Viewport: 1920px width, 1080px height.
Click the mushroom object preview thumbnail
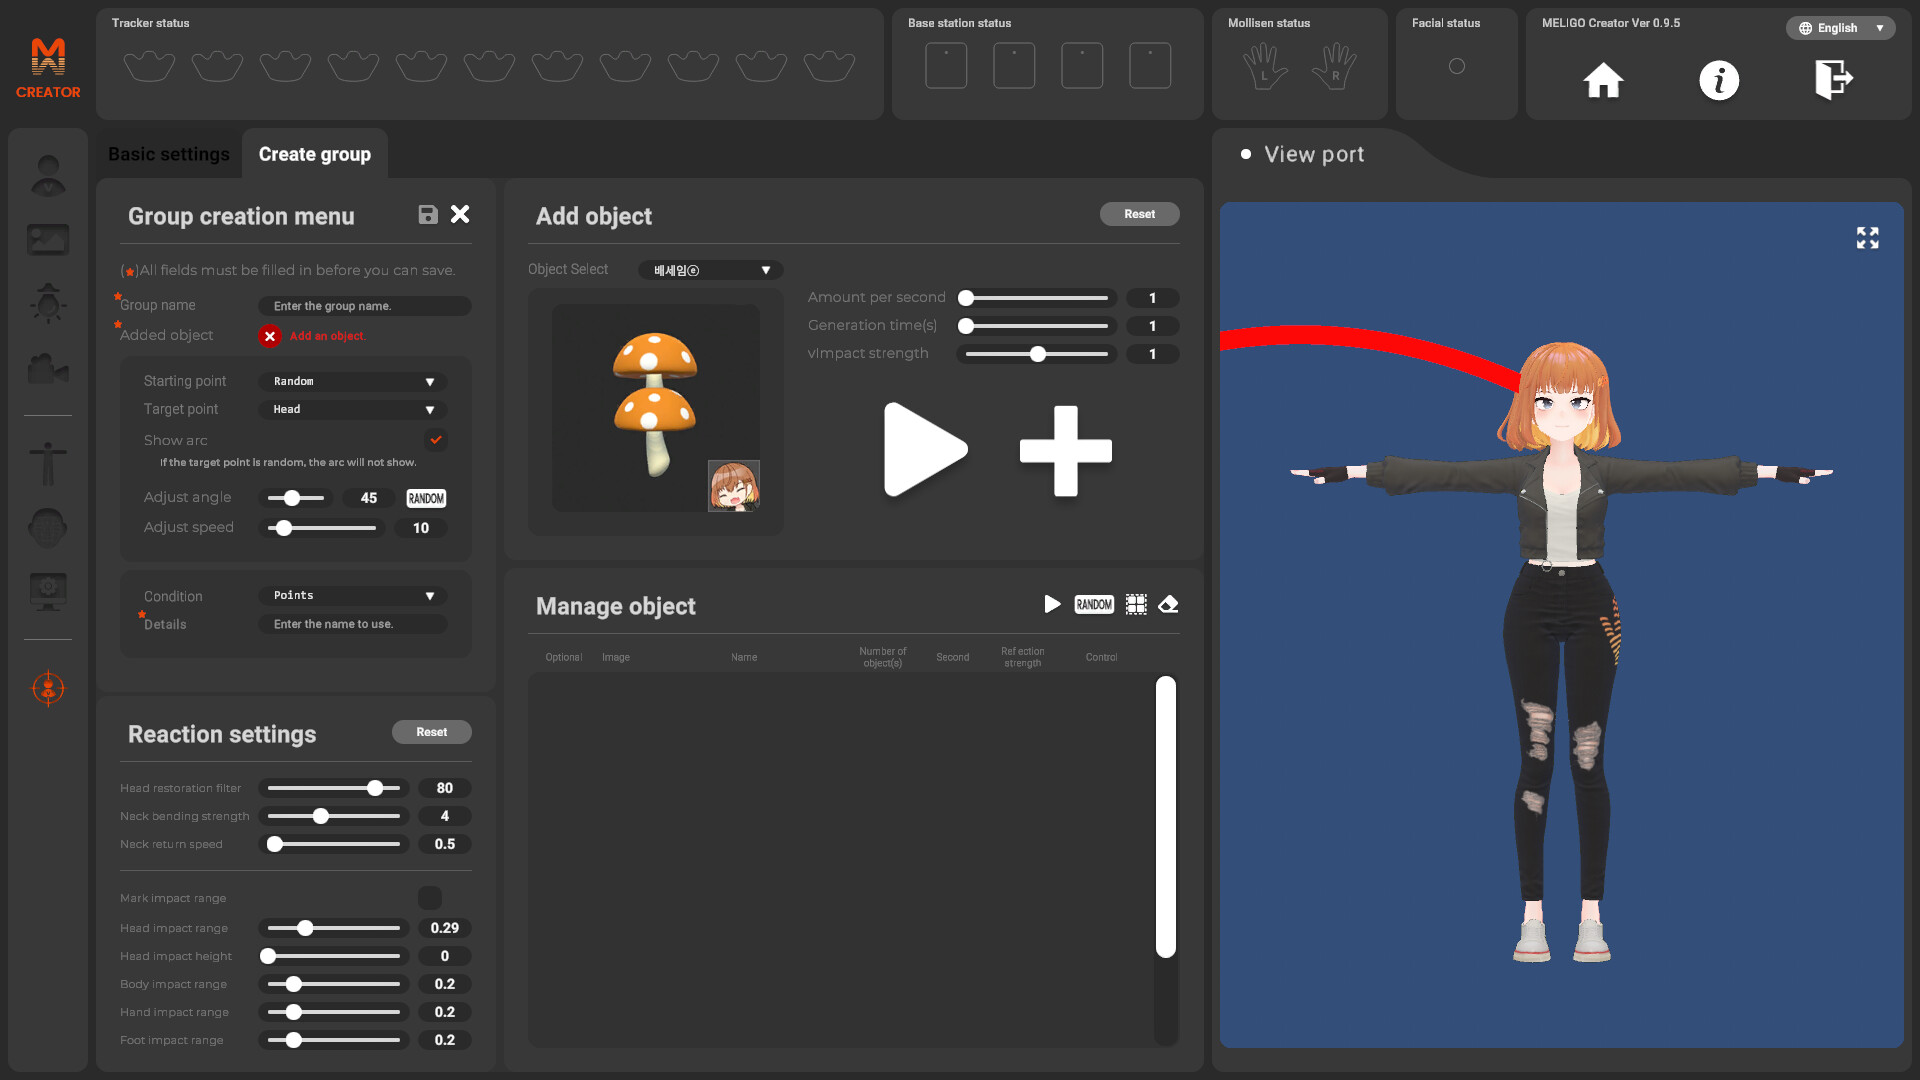[656, 408]
